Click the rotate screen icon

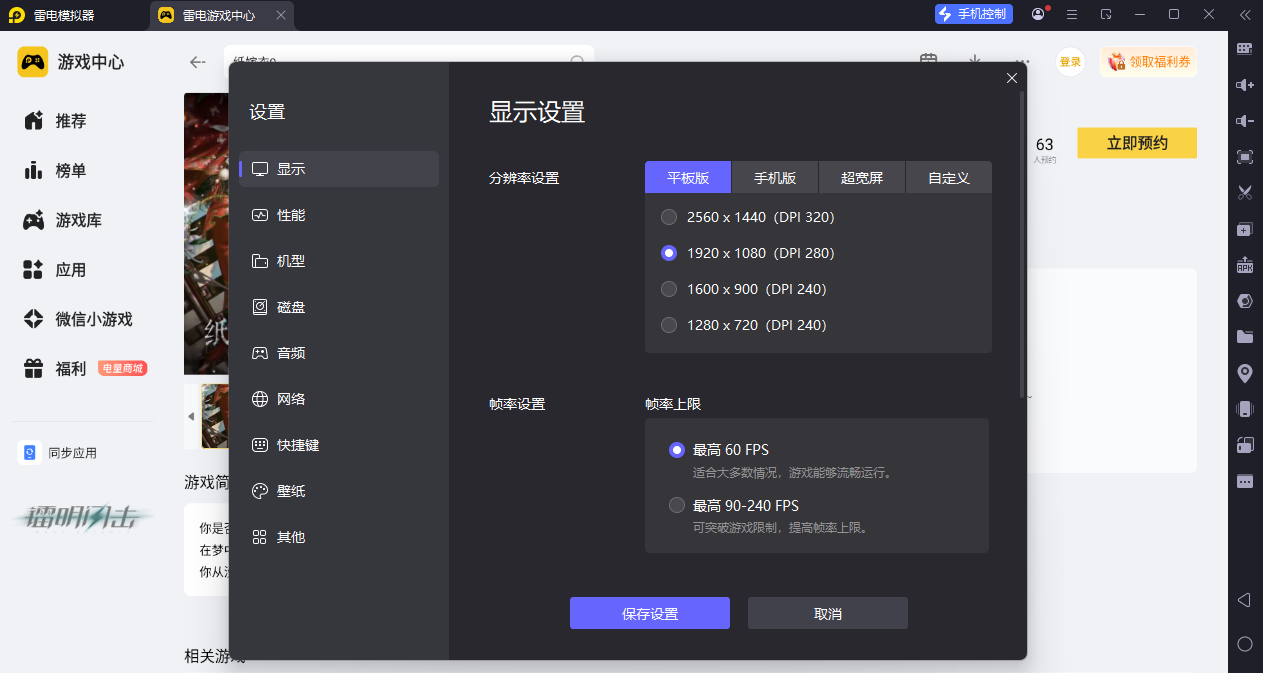click(x=1245, y=445)
